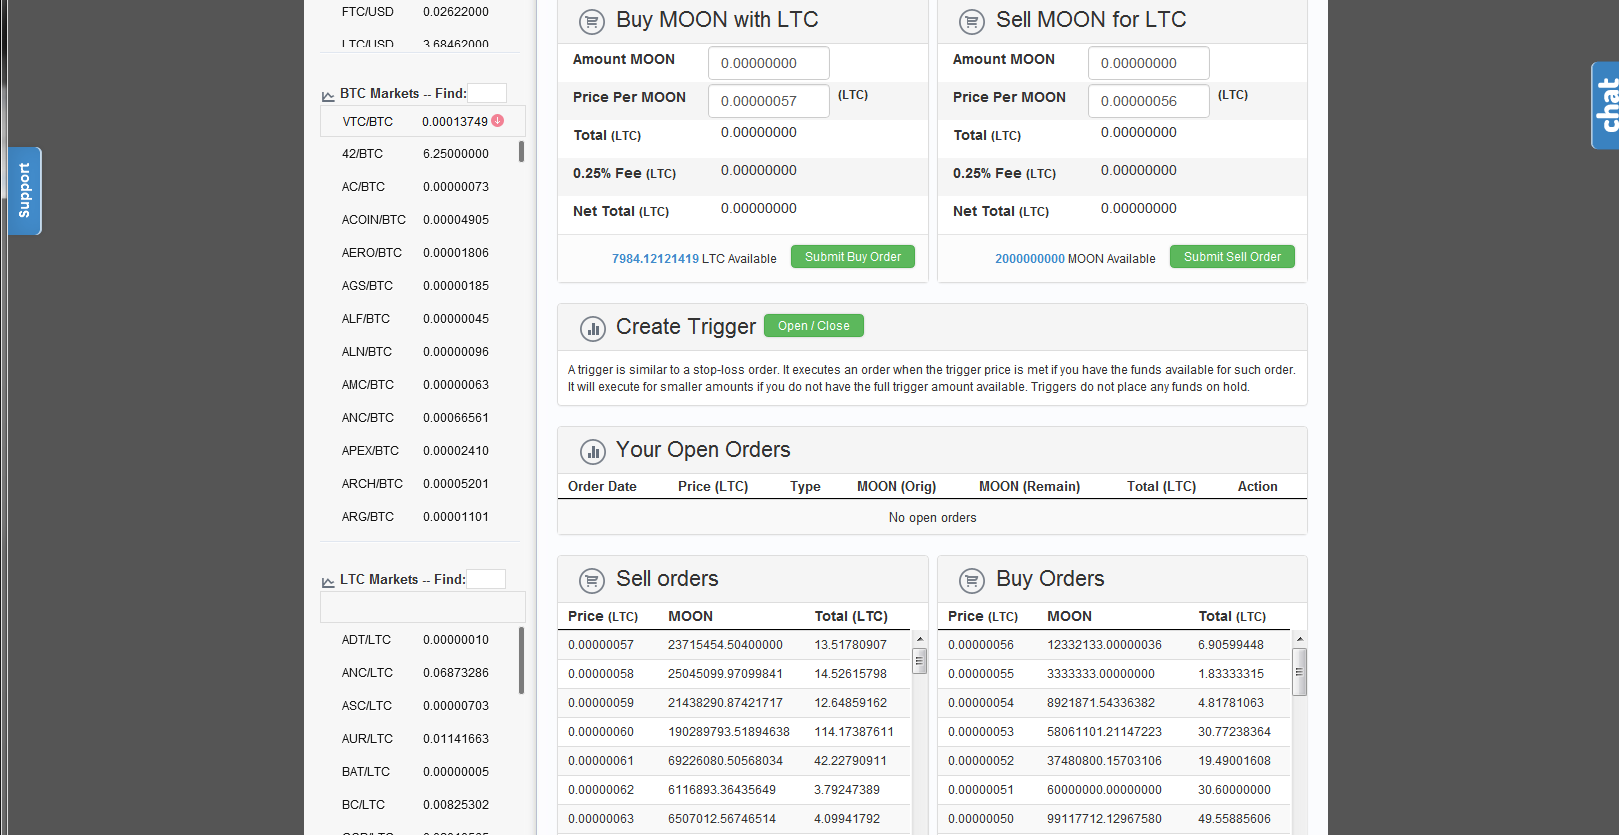Select the ADT/LTC market
This screenshot has width=1619, height=835.
[x=420, y=640]
